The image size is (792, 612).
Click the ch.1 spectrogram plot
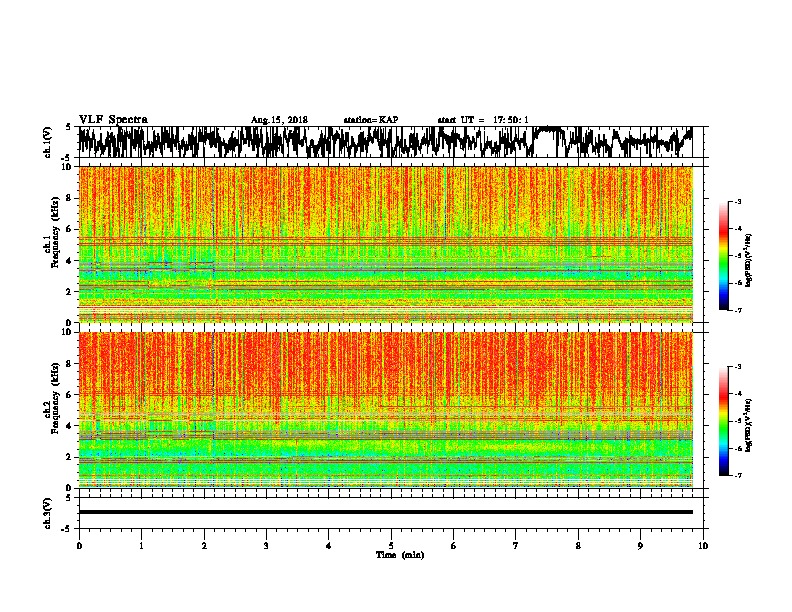click(386, 244)
